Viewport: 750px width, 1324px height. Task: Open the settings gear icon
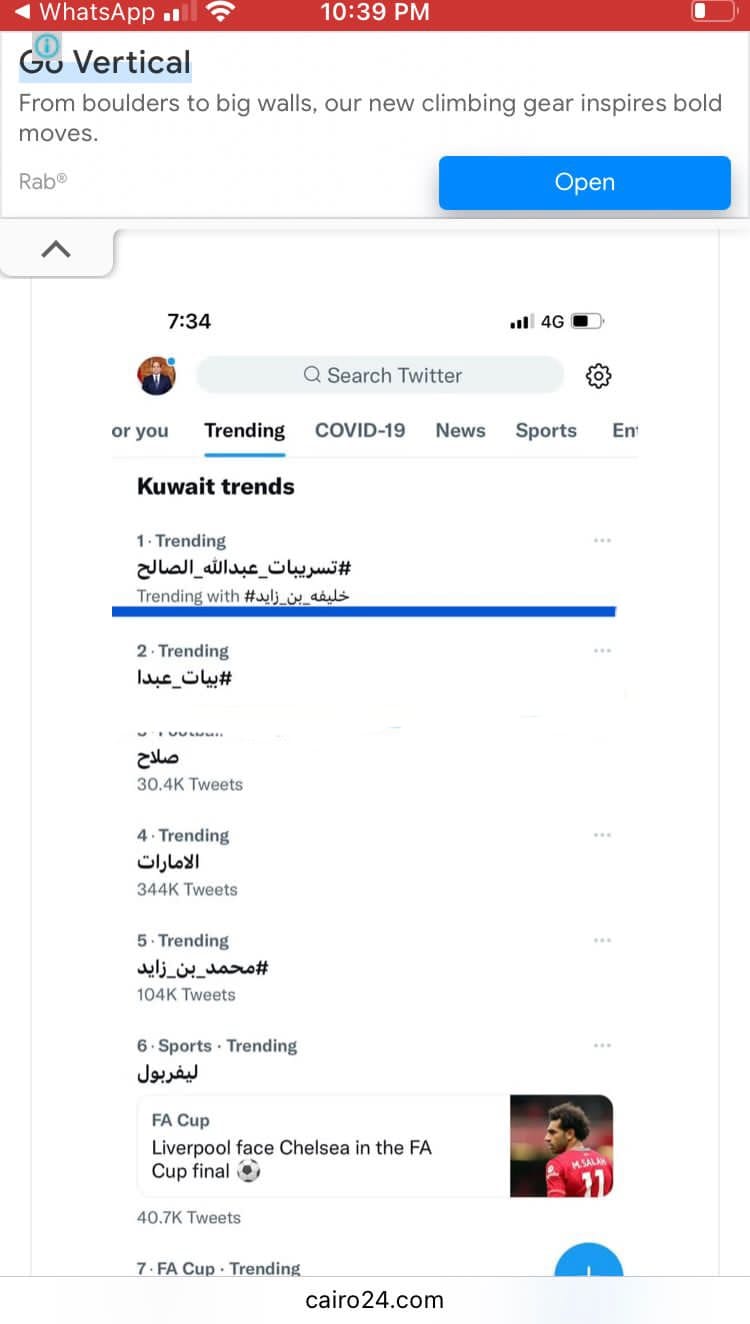point(598,376)
